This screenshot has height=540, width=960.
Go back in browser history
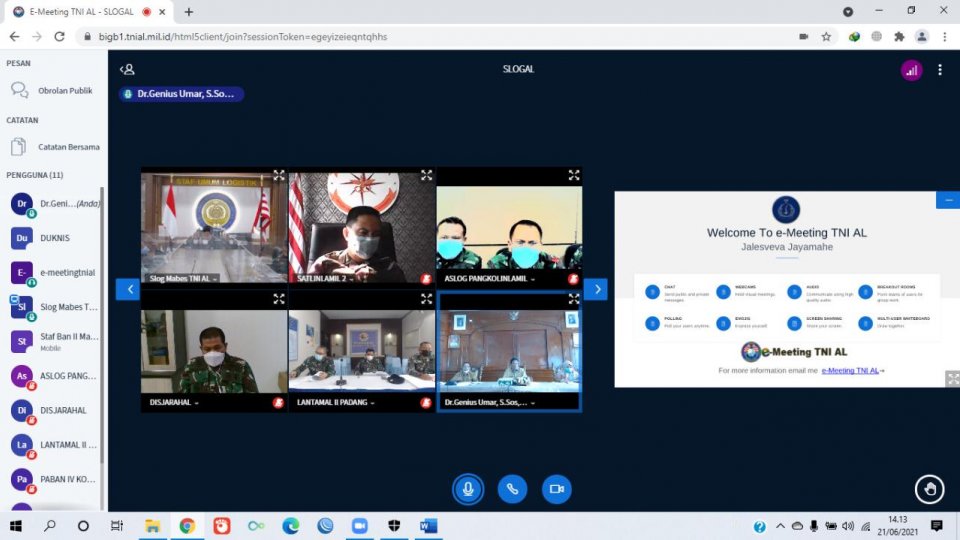point(15,37)
